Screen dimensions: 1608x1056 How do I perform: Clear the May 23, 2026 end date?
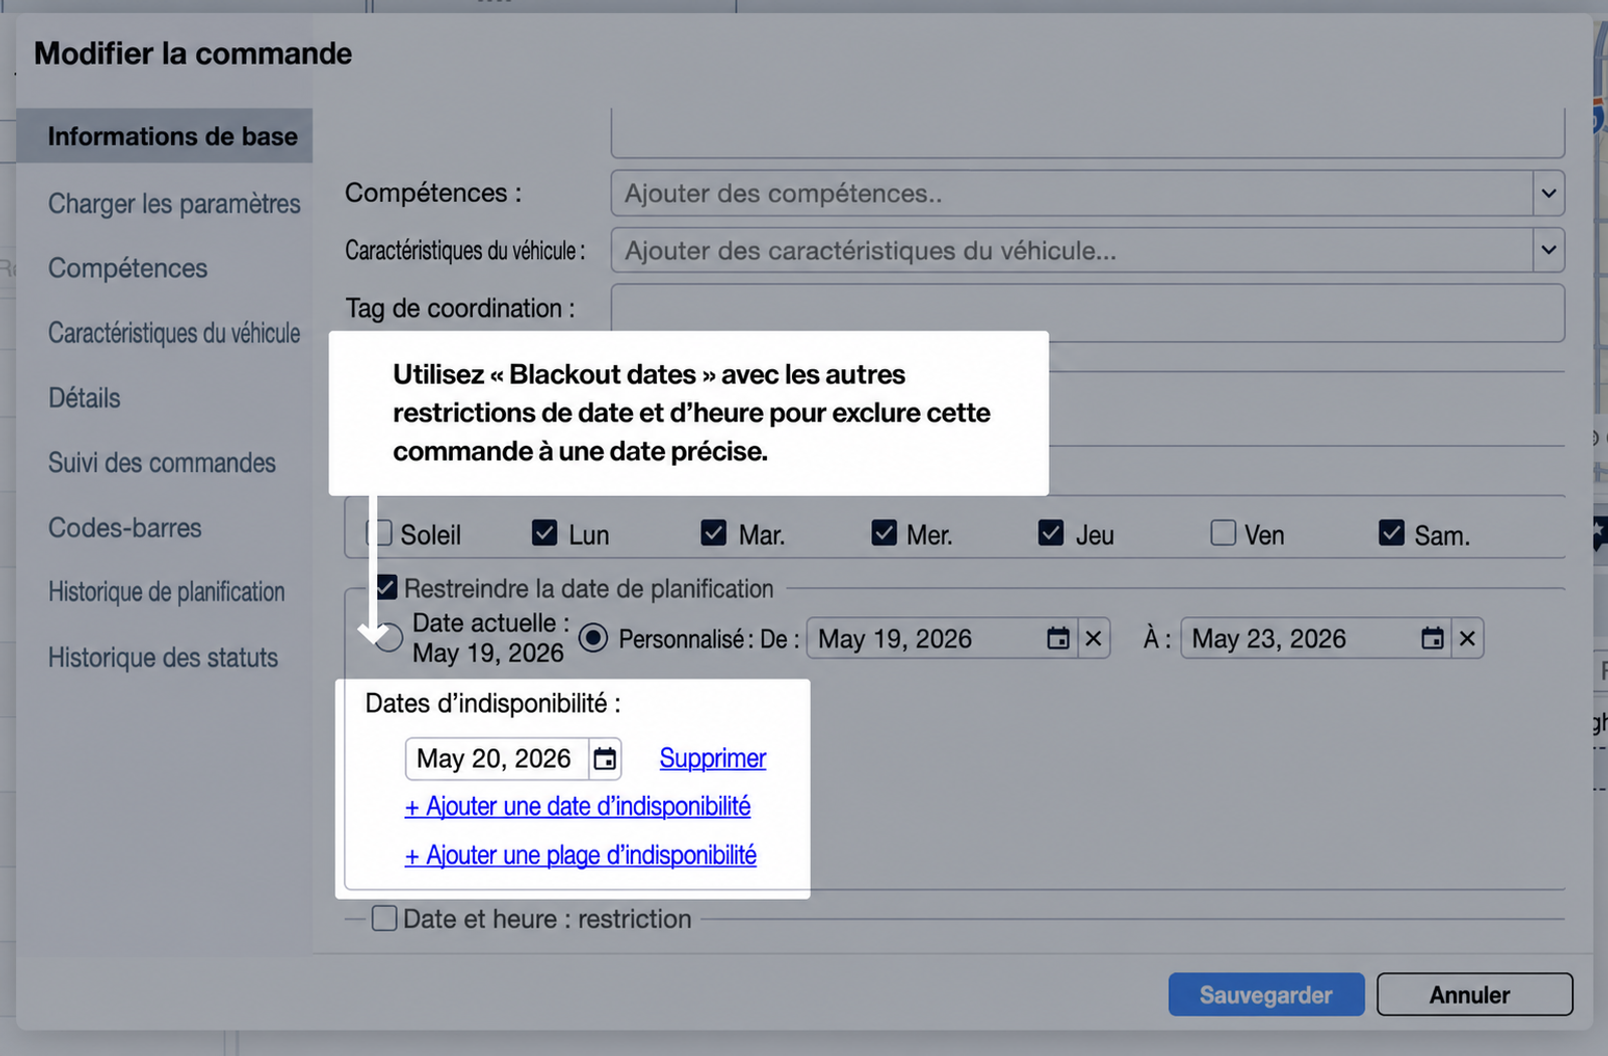click(x=1467, y=639)
